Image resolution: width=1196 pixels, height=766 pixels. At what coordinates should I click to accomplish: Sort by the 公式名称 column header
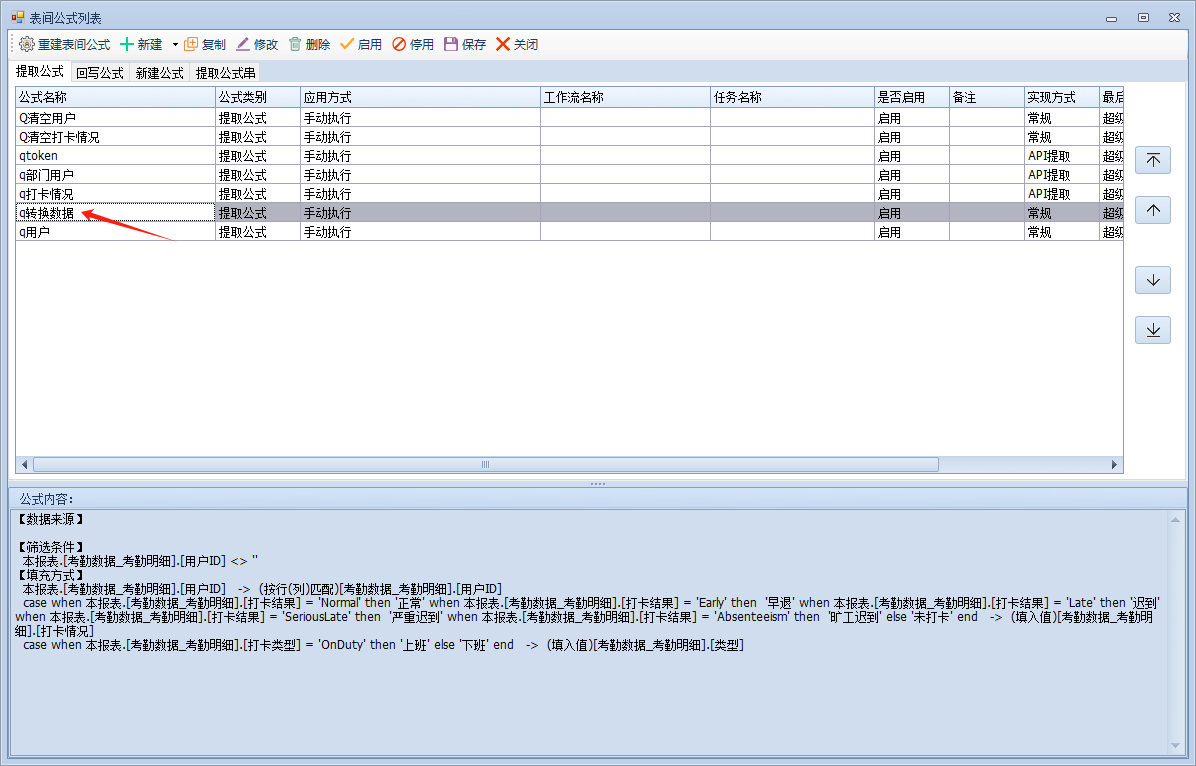pos(115,97)
